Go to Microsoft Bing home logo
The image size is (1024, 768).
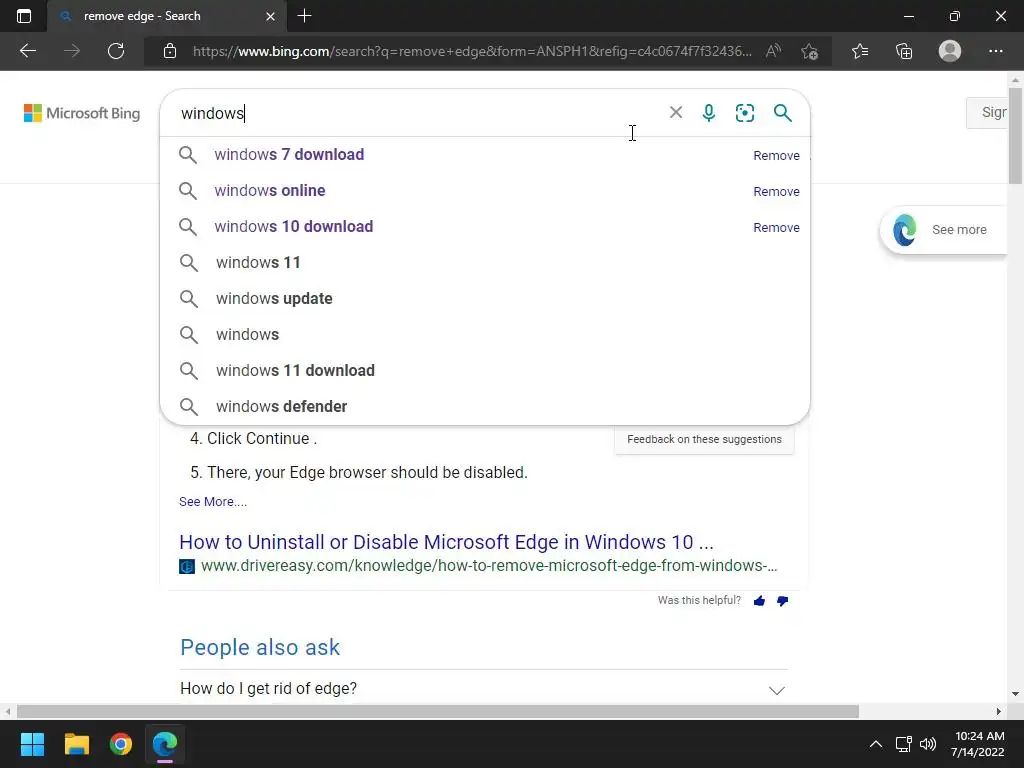pyautogui.click(x=82, y=113)
